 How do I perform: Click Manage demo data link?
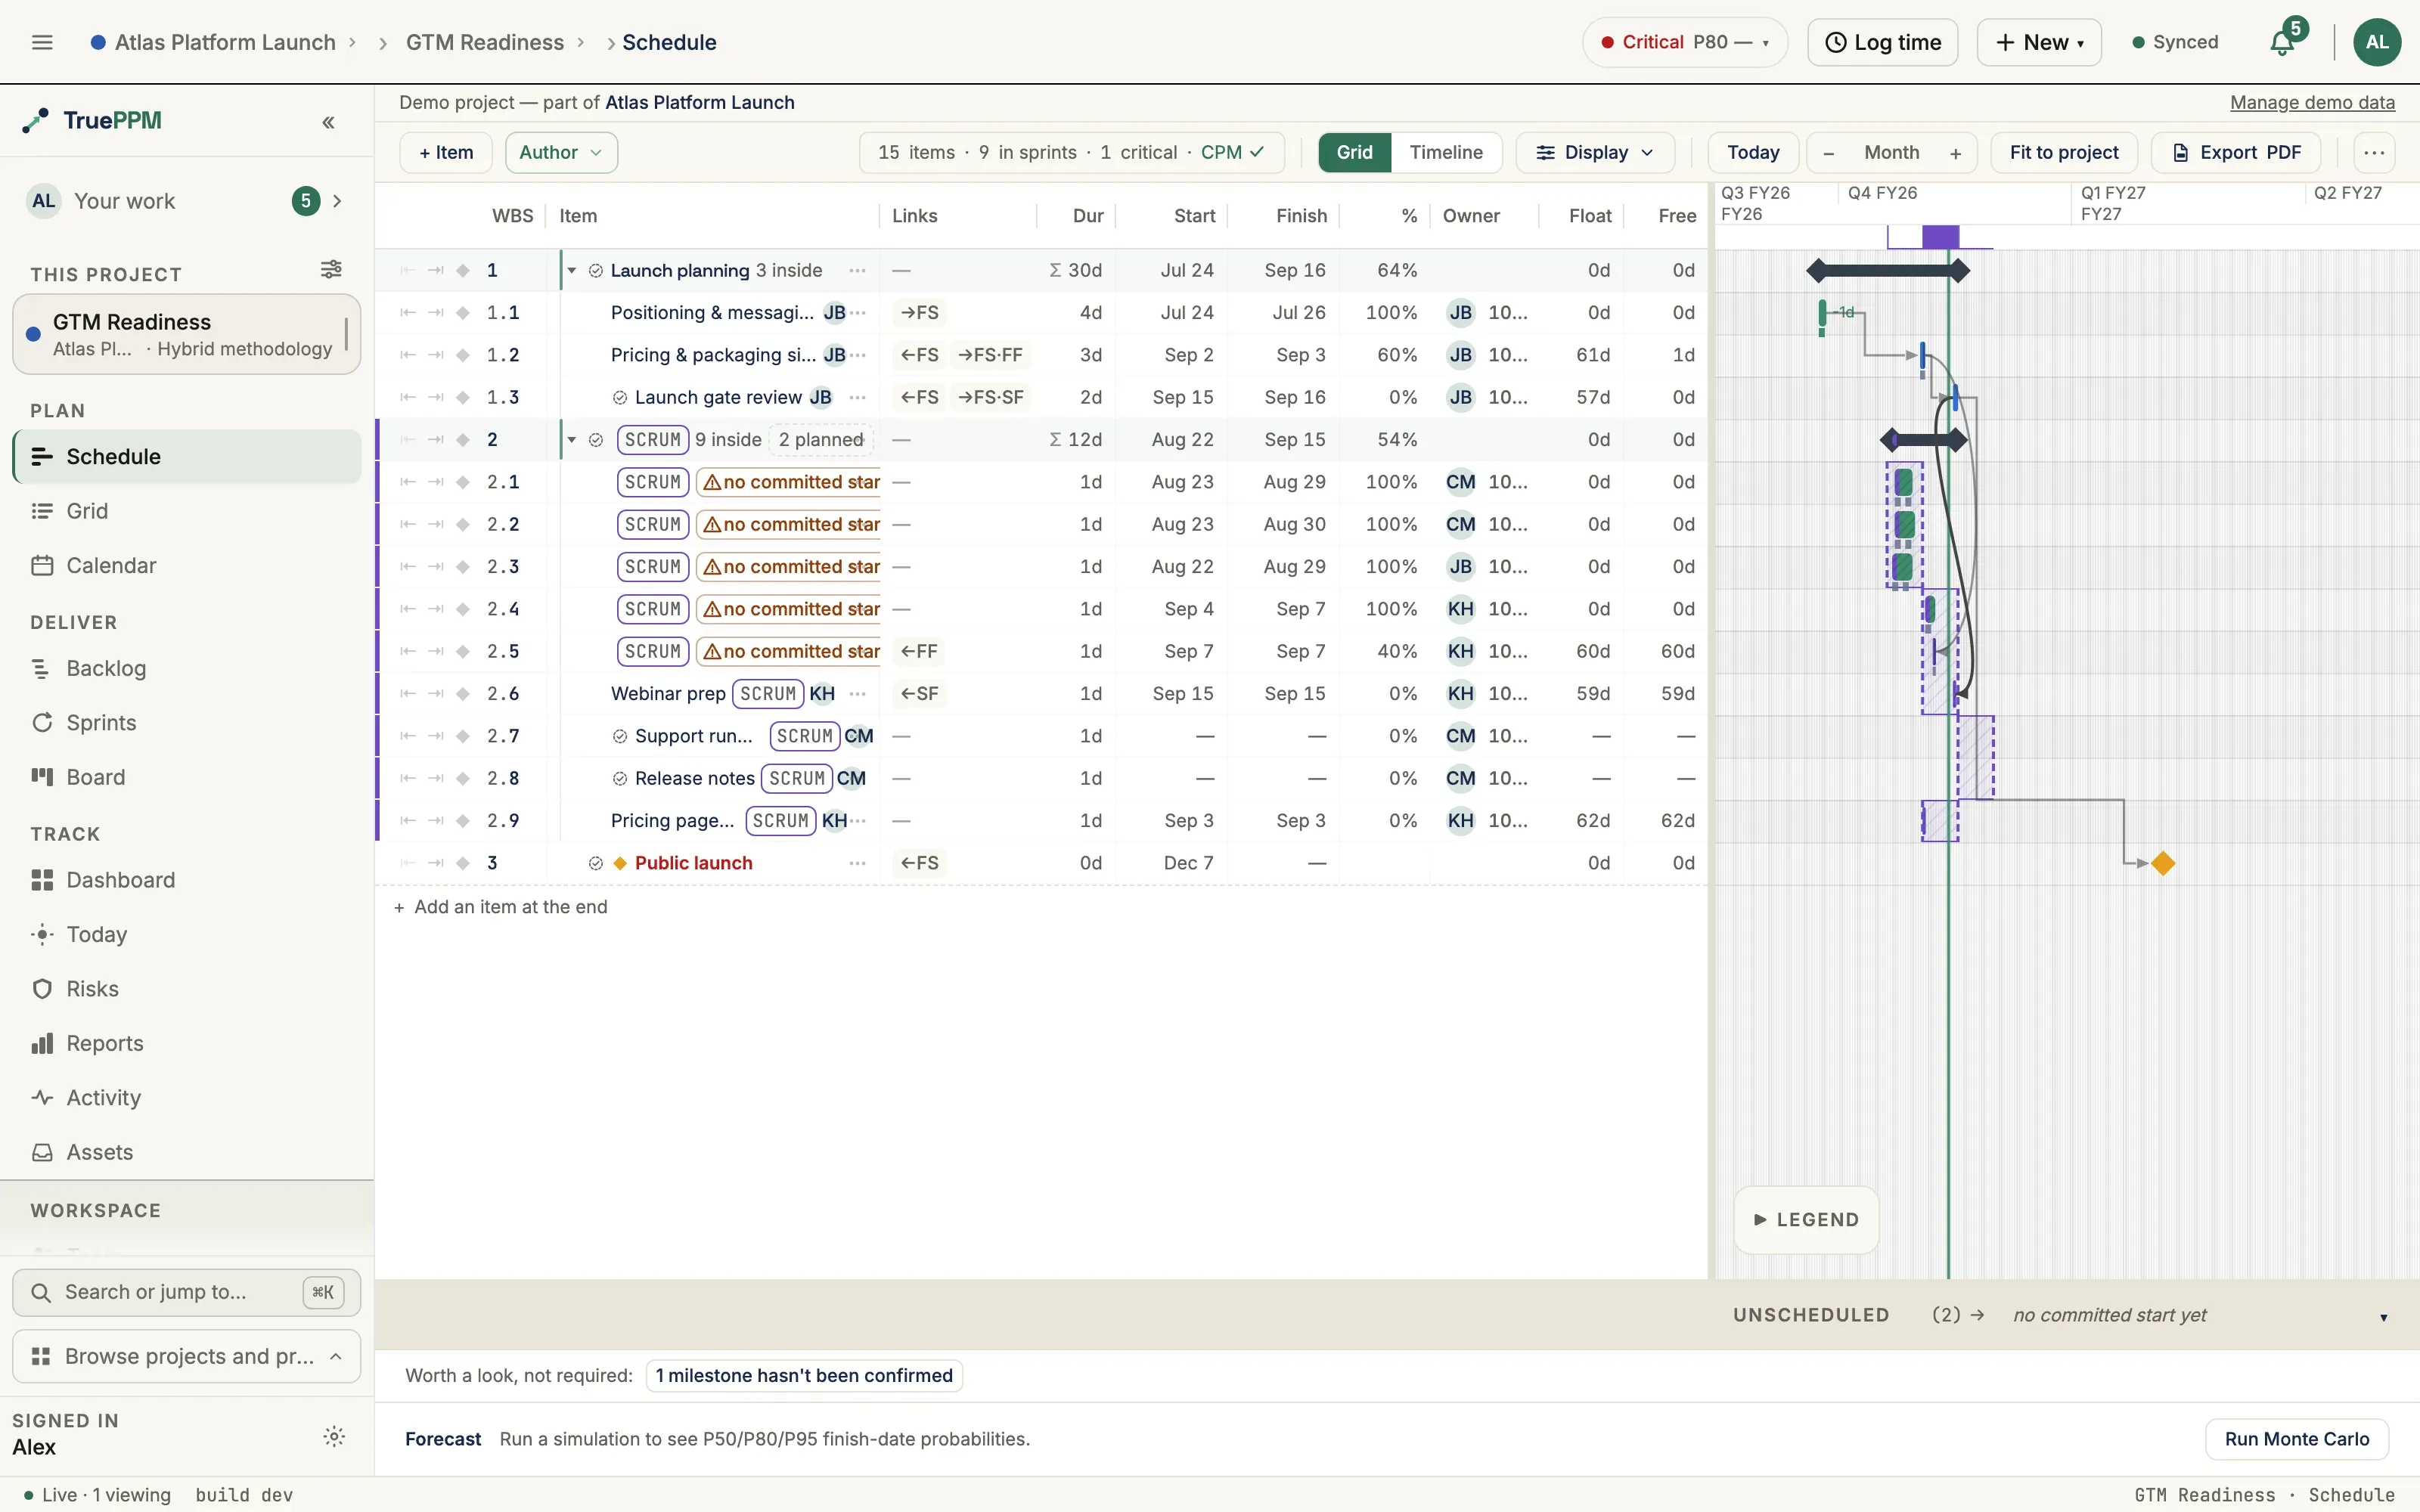pyautogui.click(x=2312, y=103)
